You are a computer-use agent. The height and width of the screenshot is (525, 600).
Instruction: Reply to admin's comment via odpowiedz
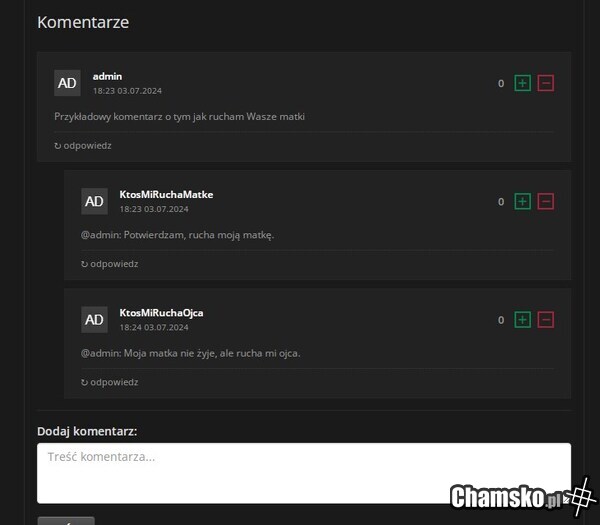click(83, 145)
